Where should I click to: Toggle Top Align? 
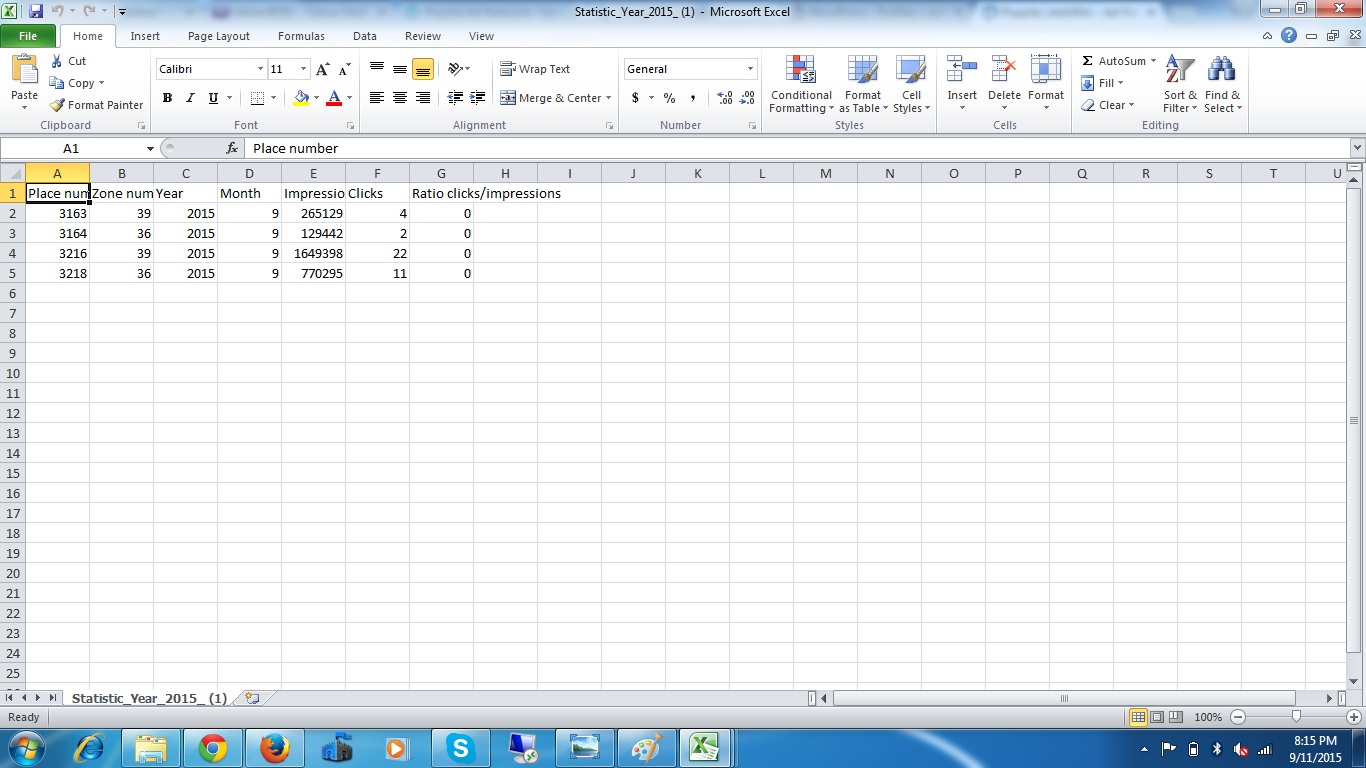pos(377,69)
